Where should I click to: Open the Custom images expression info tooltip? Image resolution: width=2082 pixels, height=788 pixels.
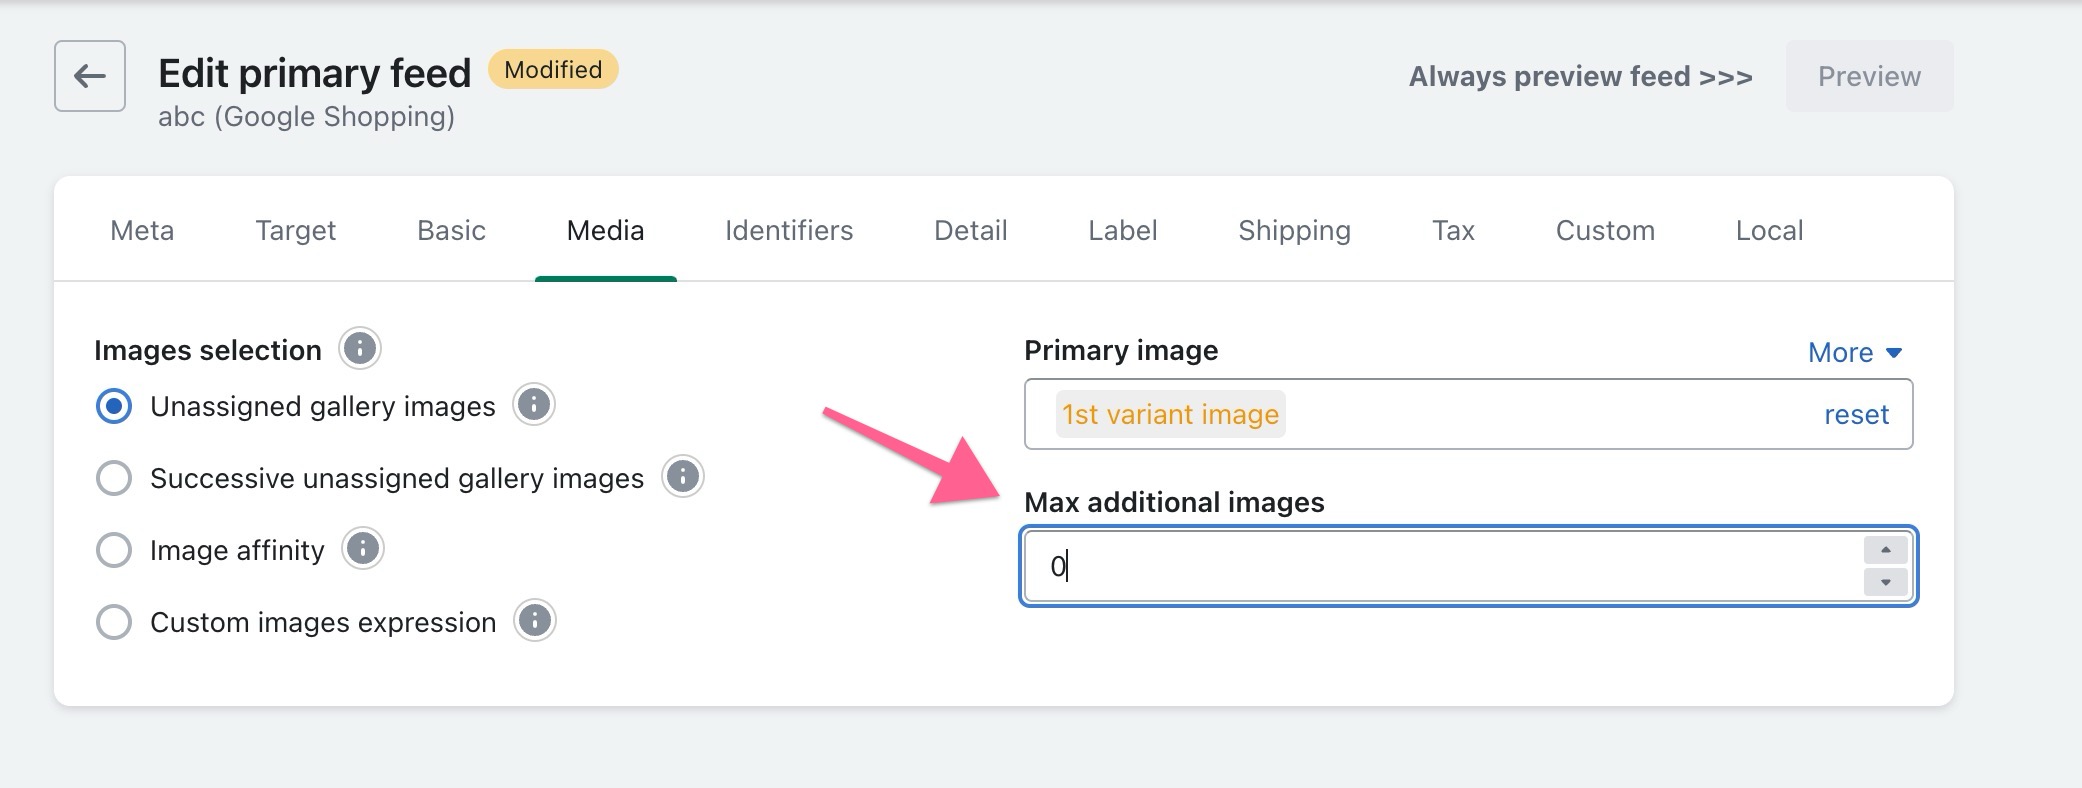pos(535,621)
